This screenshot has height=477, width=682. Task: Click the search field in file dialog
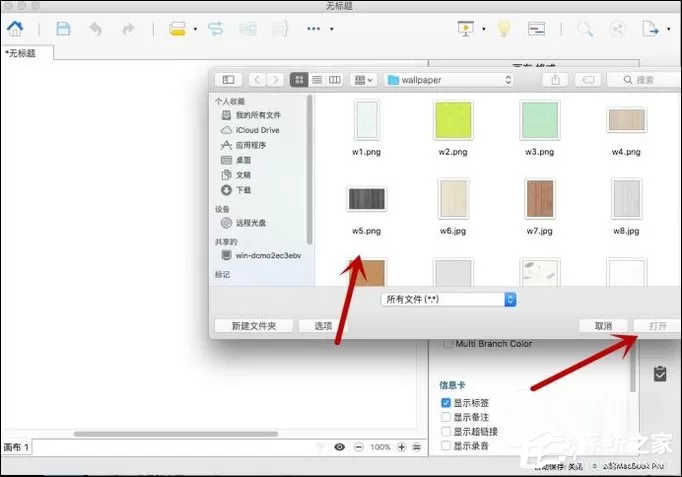(644, 80)
